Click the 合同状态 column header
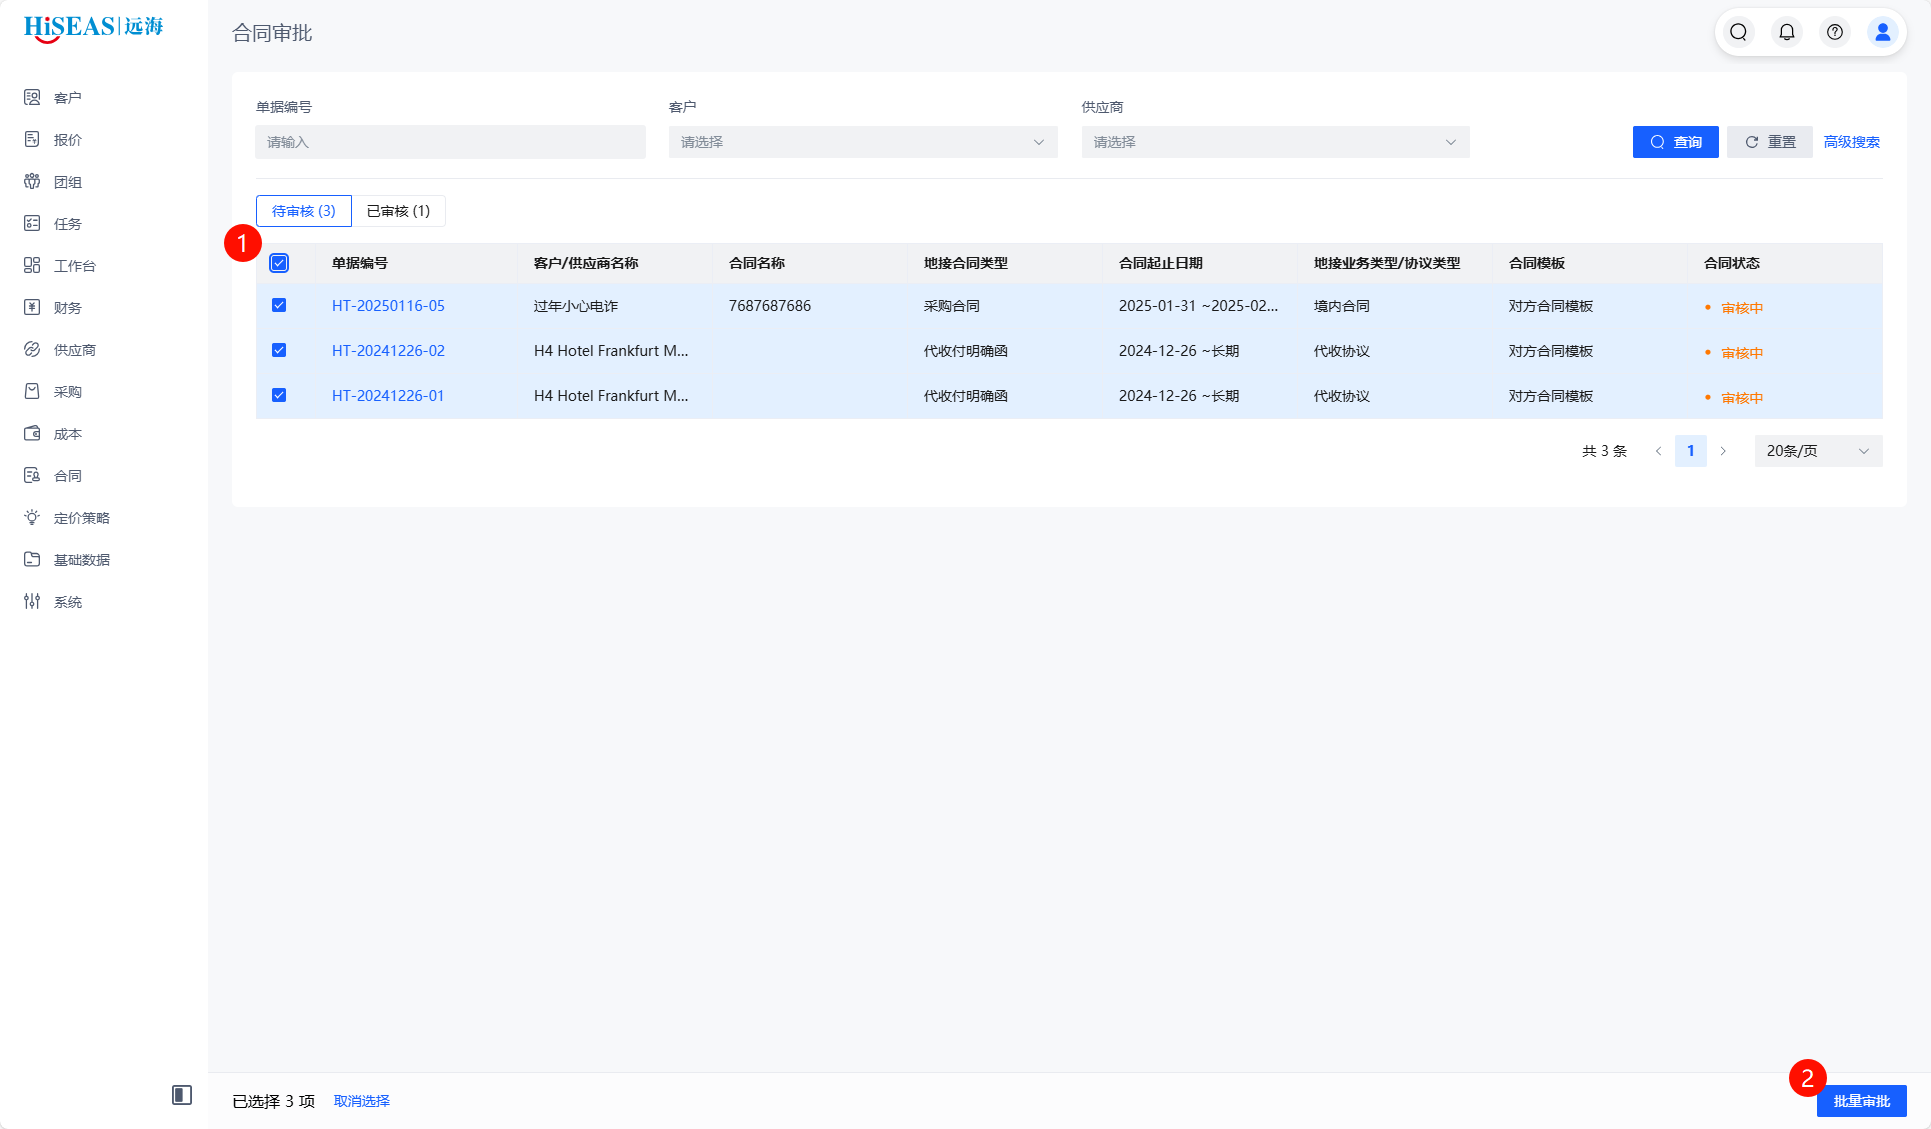Image resolution: width=1931 pixels, height=1129 pixels. [x=1732, y=263]
